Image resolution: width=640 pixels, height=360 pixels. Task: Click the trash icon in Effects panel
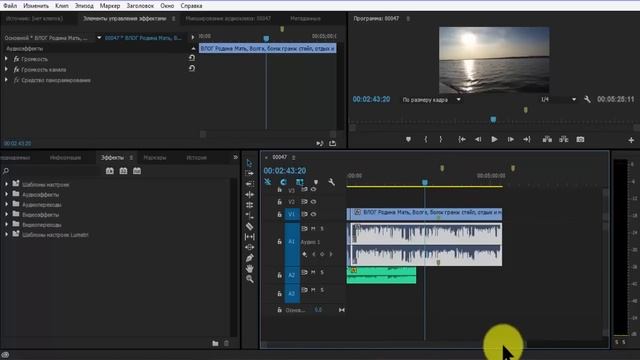click(x=226, y=343)
